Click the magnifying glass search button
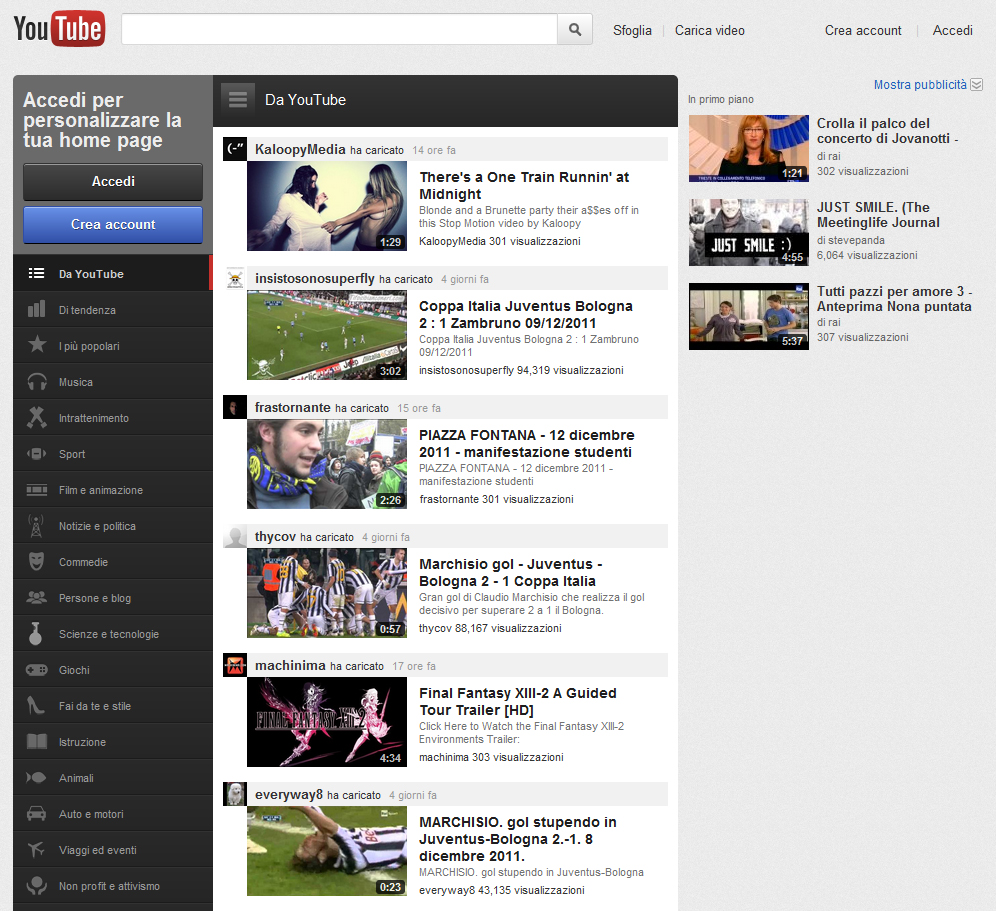 click(575, 30)
